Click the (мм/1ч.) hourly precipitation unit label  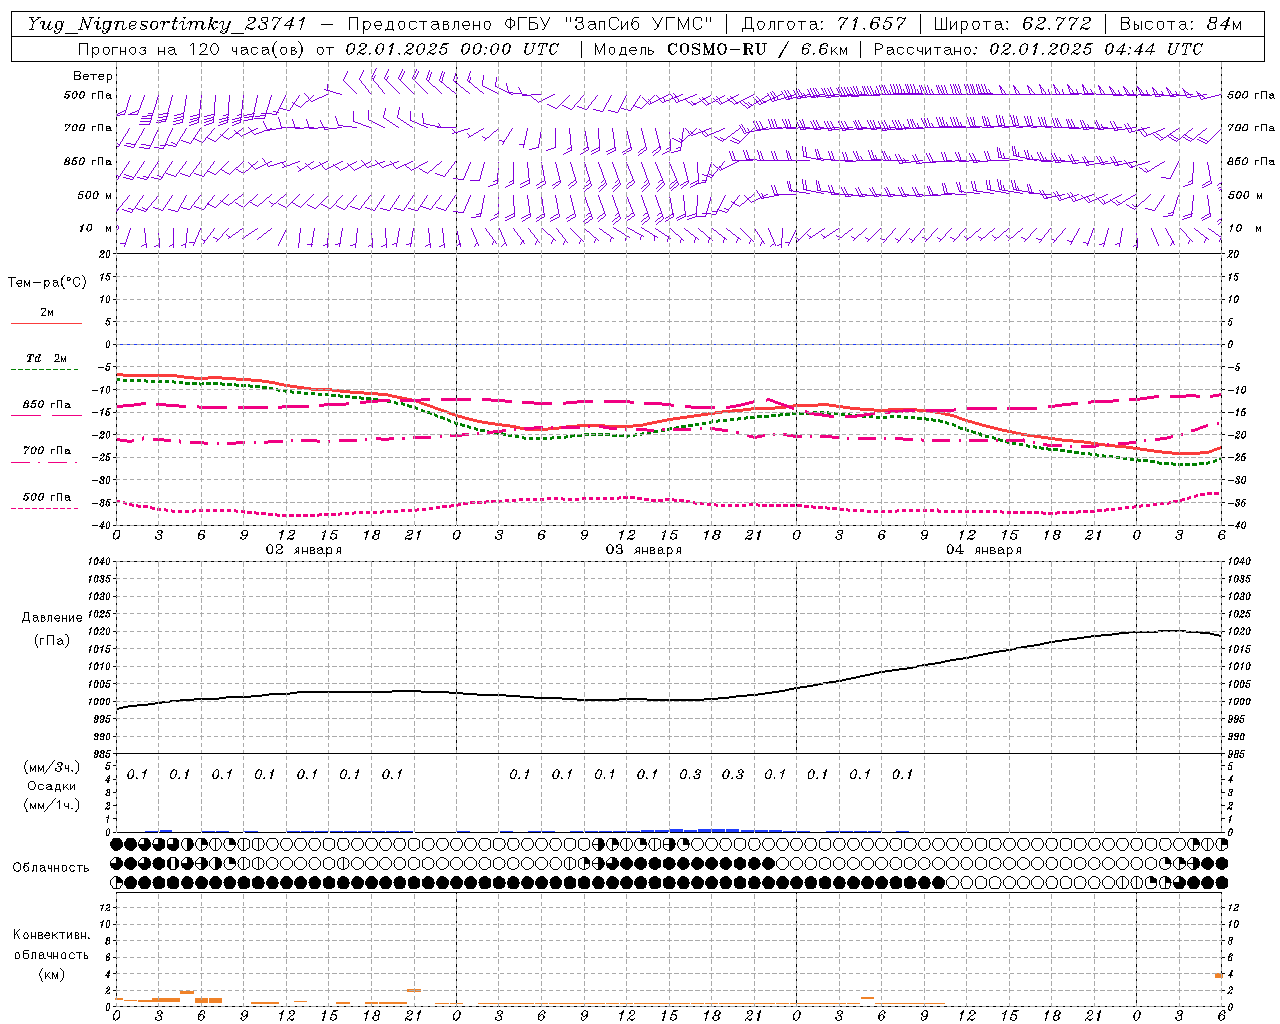[x=52, y=805]
